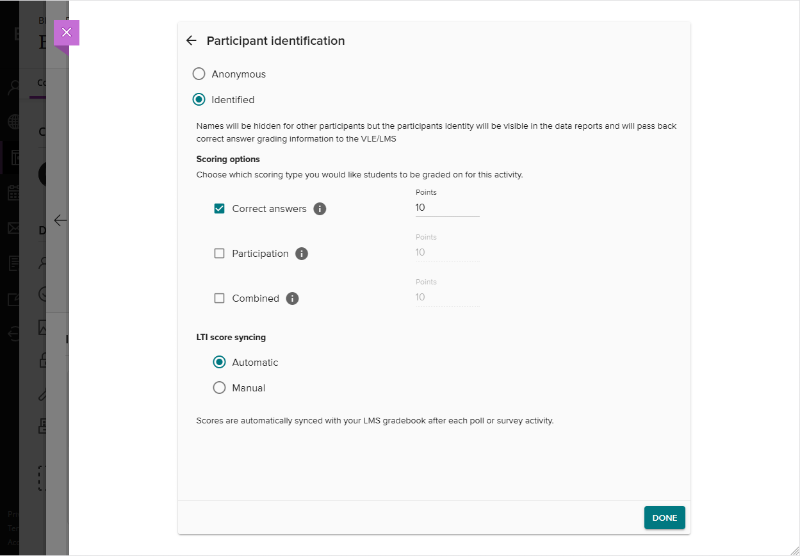Select the Identified option
Image resolution: width=800 pixels, height=556 pixels.
[199, 100]
